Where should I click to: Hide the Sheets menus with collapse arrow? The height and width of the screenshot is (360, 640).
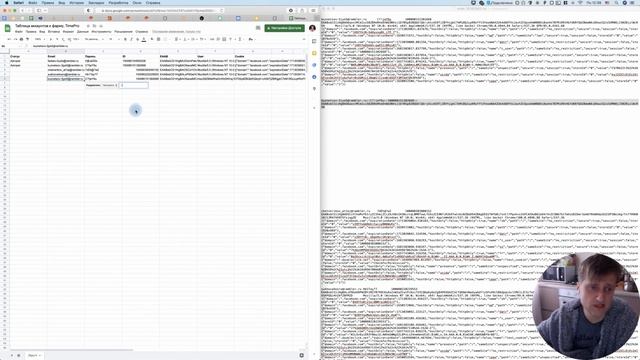coord(304,39)
